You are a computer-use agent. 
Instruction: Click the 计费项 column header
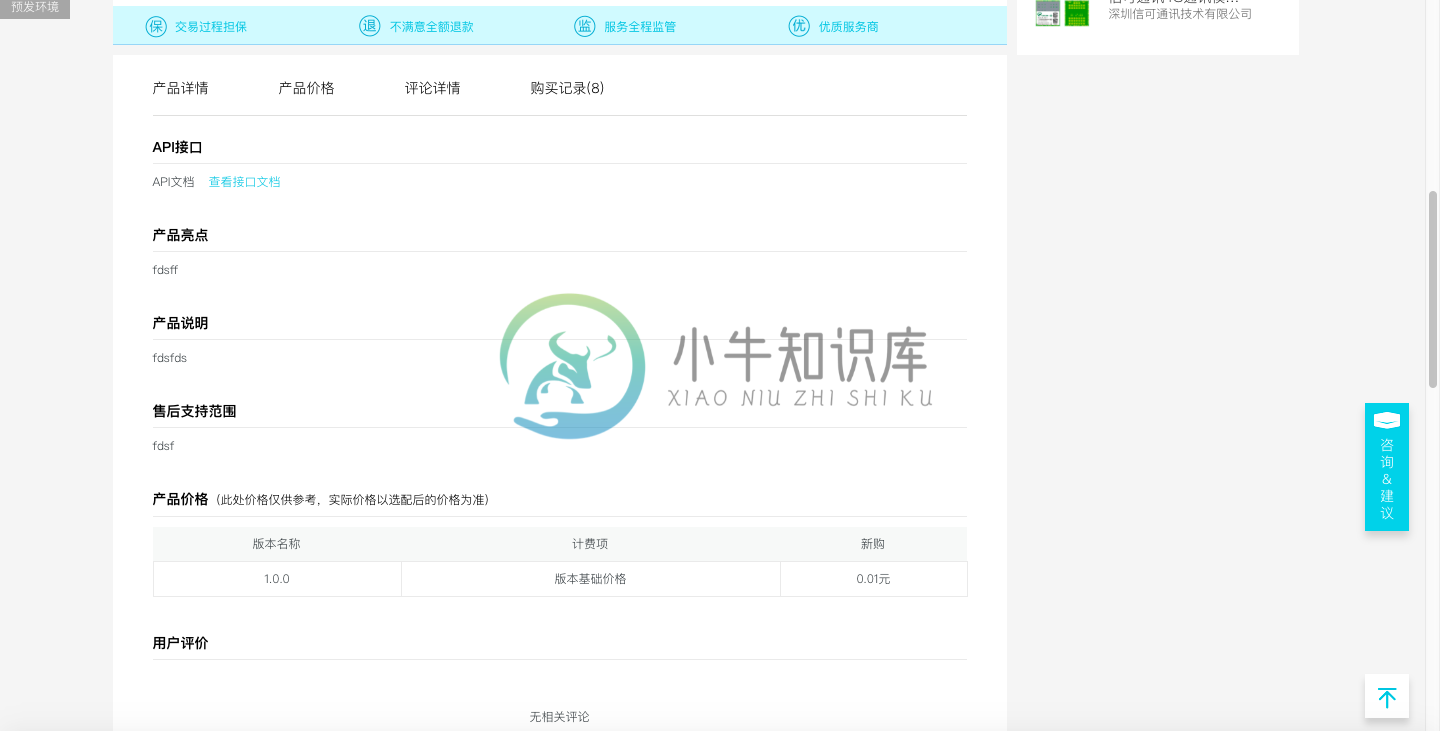point(591,544)
